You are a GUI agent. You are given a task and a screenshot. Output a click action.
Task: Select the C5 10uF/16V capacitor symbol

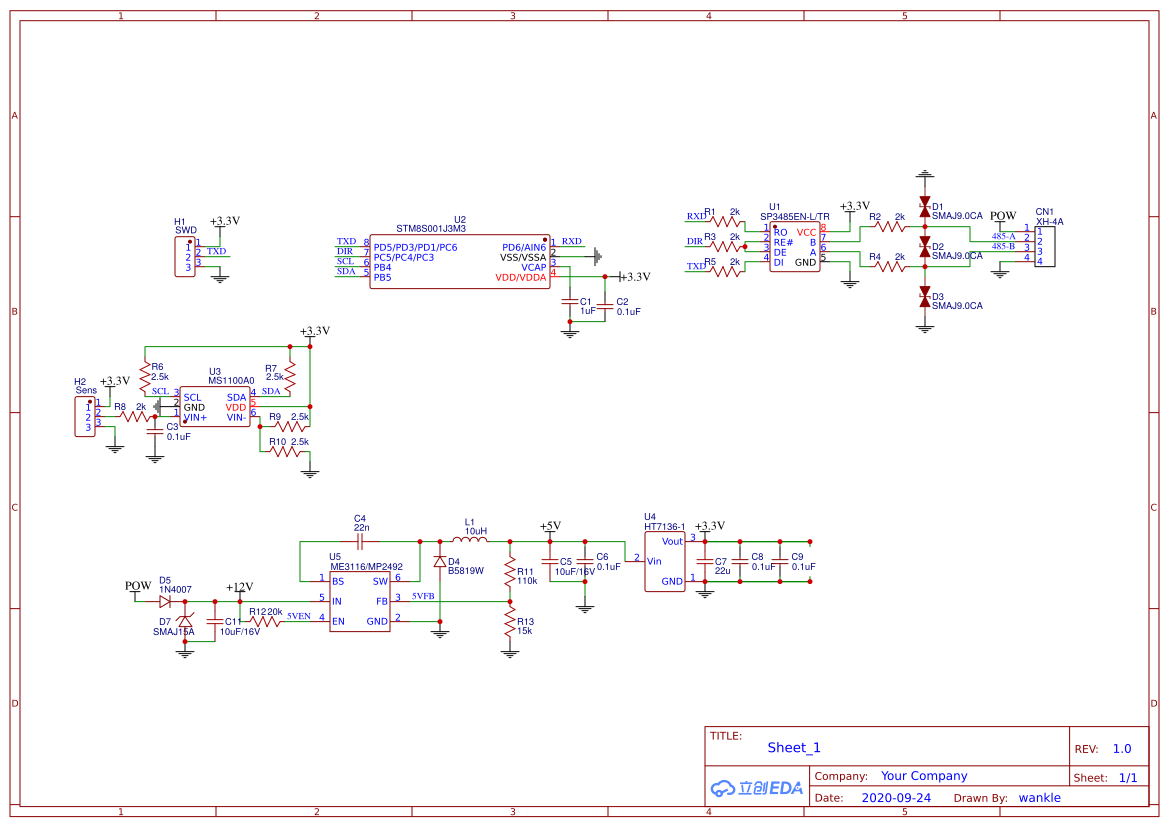tap(549, 562)
